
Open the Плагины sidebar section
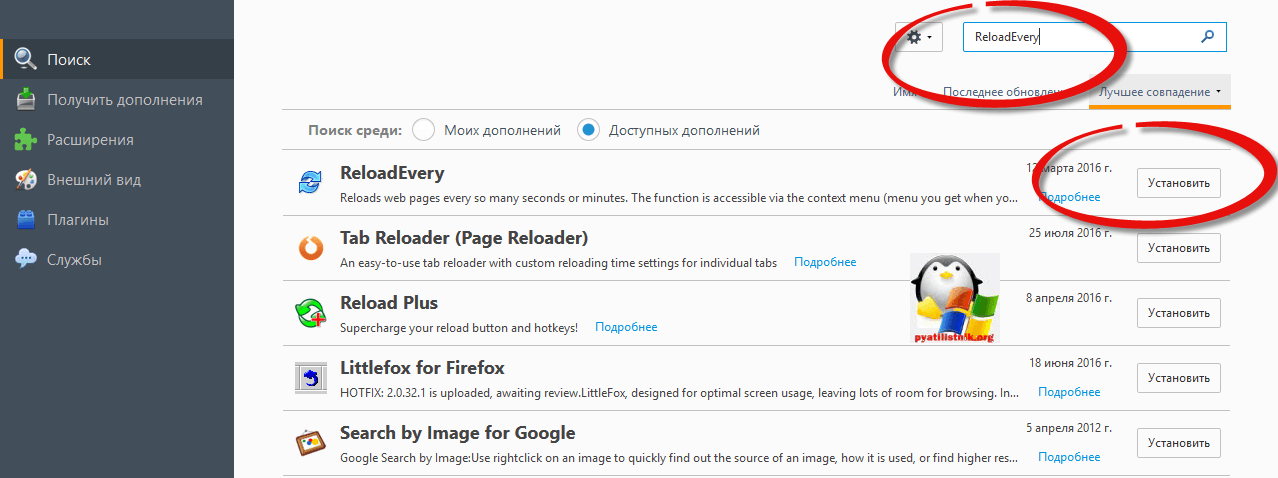78,220
